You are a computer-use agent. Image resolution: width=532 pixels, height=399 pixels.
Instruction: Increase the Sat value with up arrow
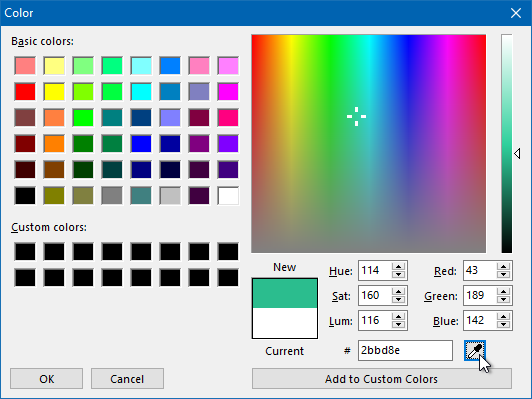398,291
